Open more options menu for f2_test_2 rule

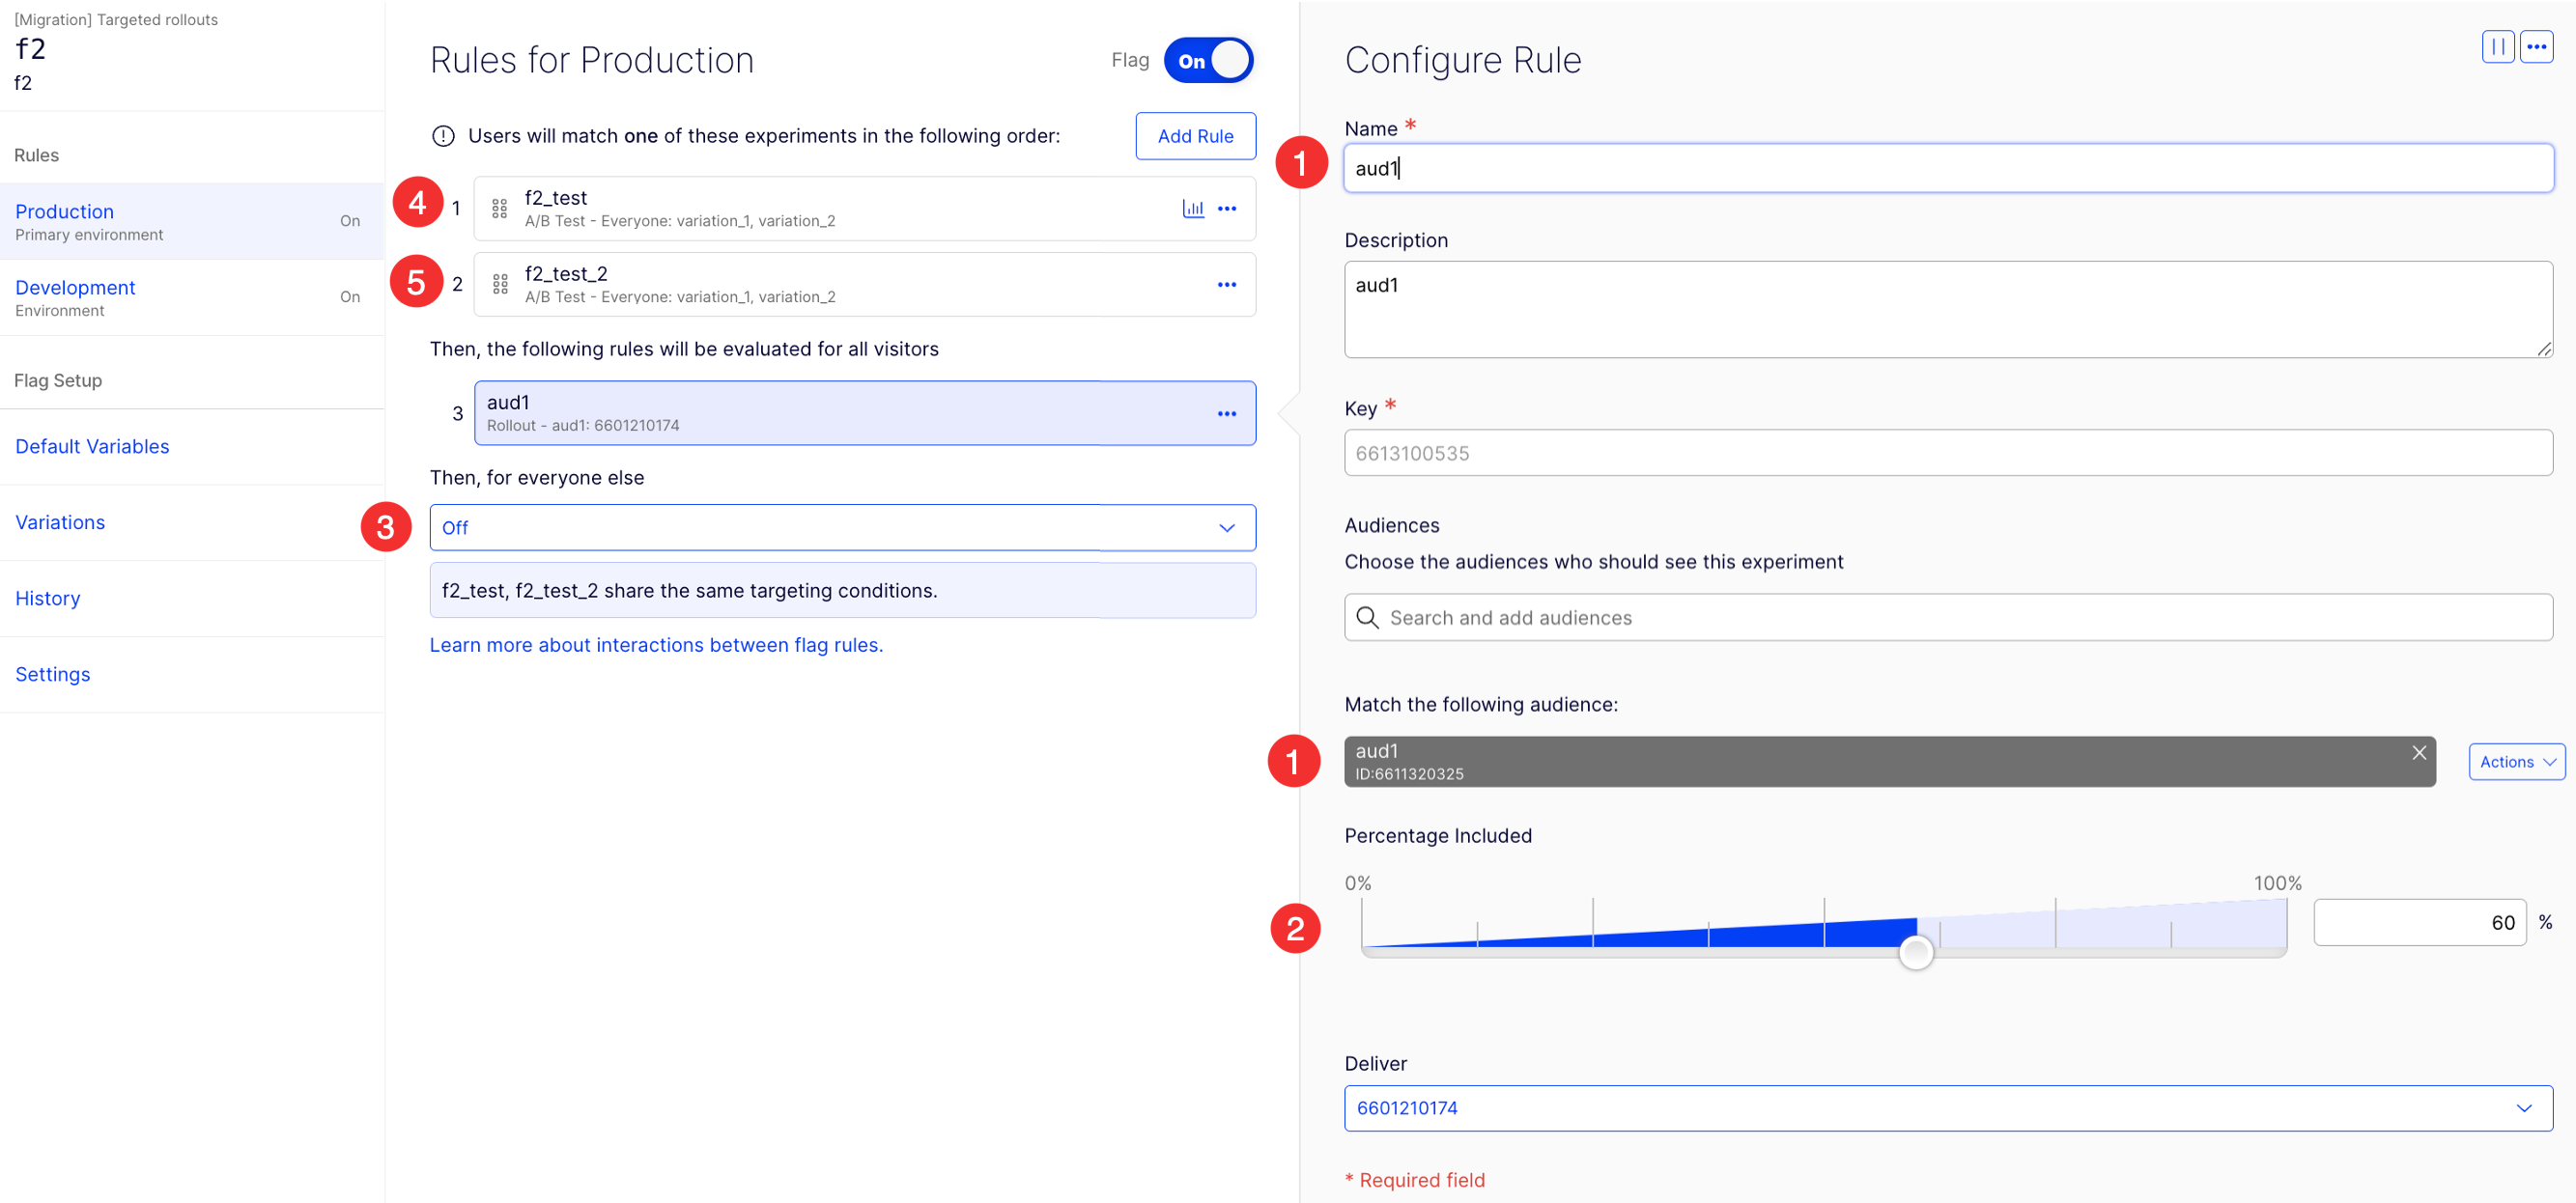tap(1227, 284)
